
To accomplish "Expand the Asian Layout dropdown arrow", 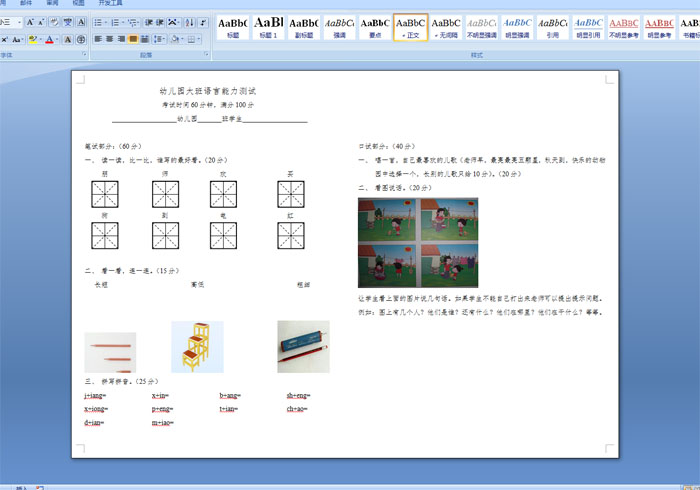I will coord(179,22).
